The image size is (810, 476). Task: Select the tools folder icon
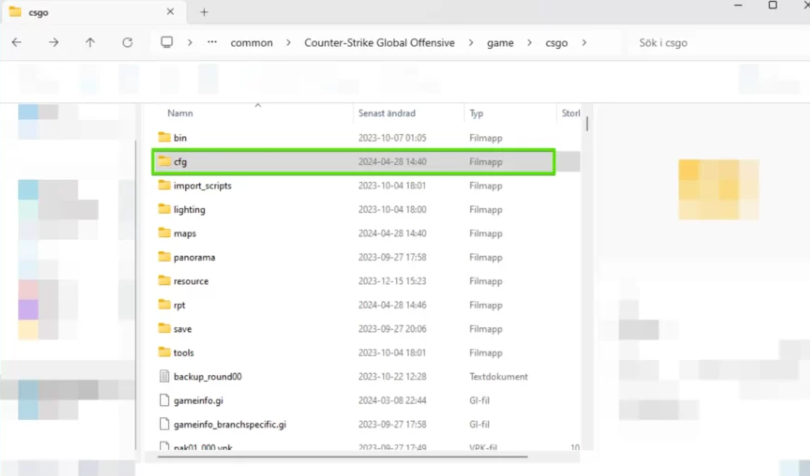click(164, 351)
